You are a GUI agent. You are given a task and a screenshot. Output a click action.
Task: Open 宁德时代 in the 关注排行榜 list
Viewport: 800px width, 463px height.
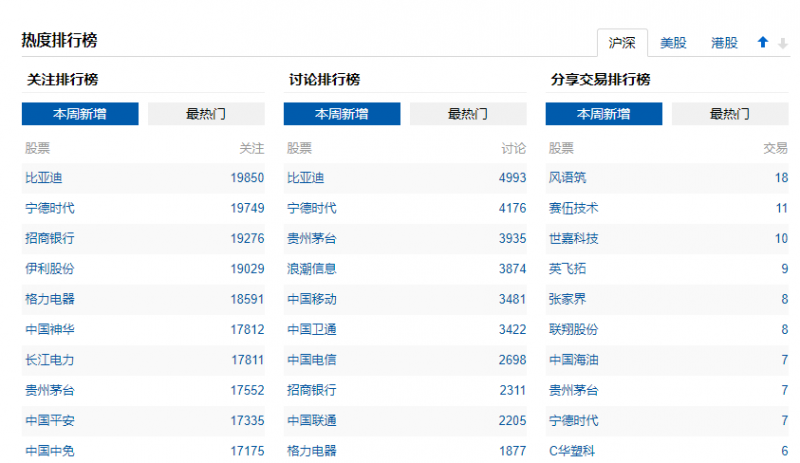[50, 208]
